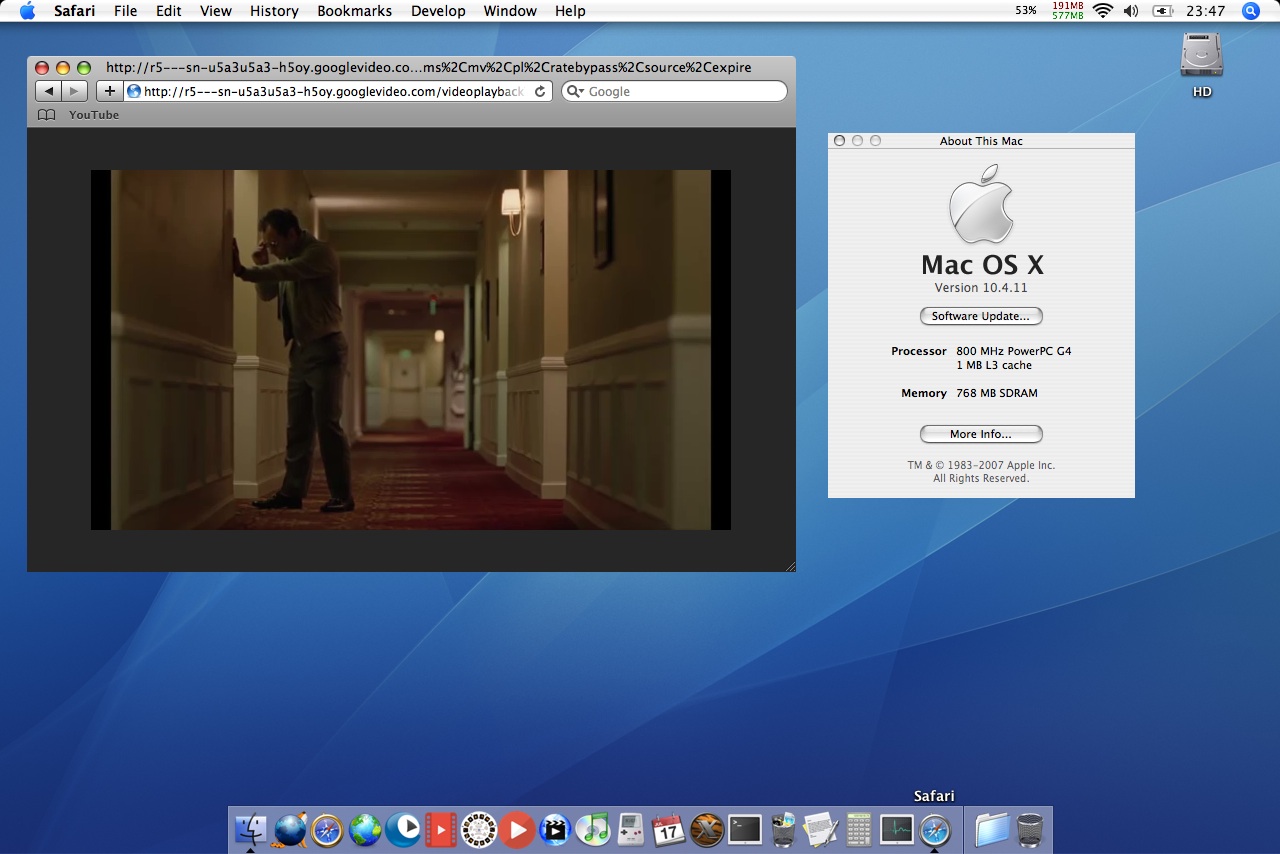Launch Calculator from the Dock
This screenshot has width=1280, height=854.
858,829
